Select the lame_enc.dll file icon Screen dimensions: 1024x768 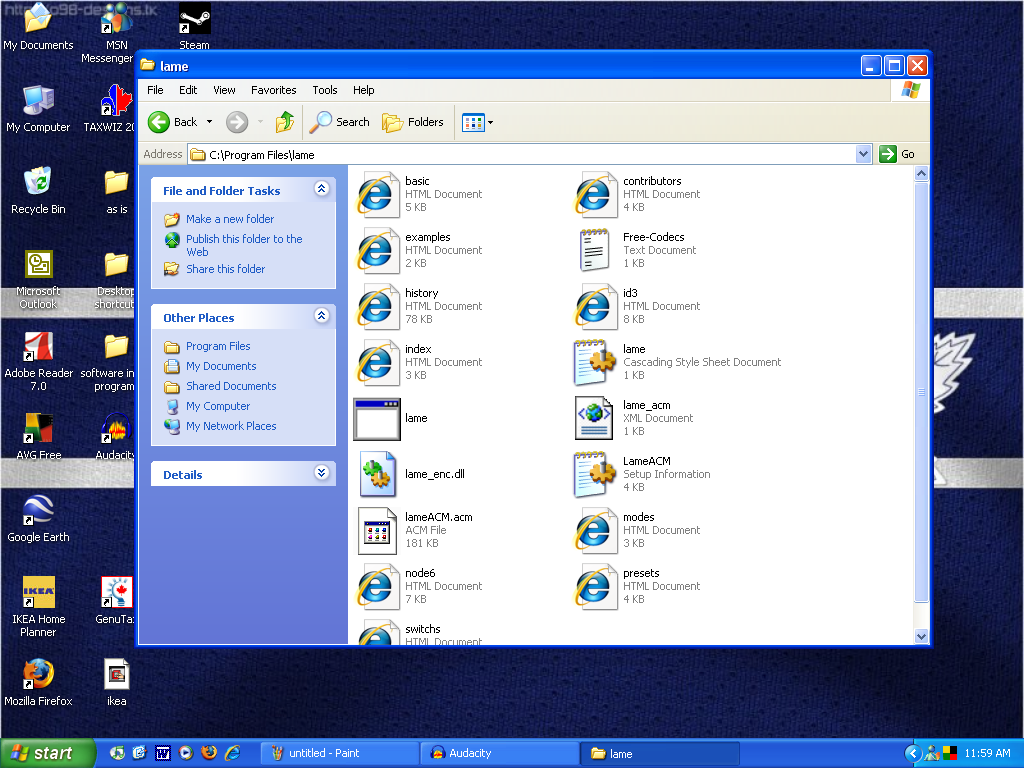377,475
